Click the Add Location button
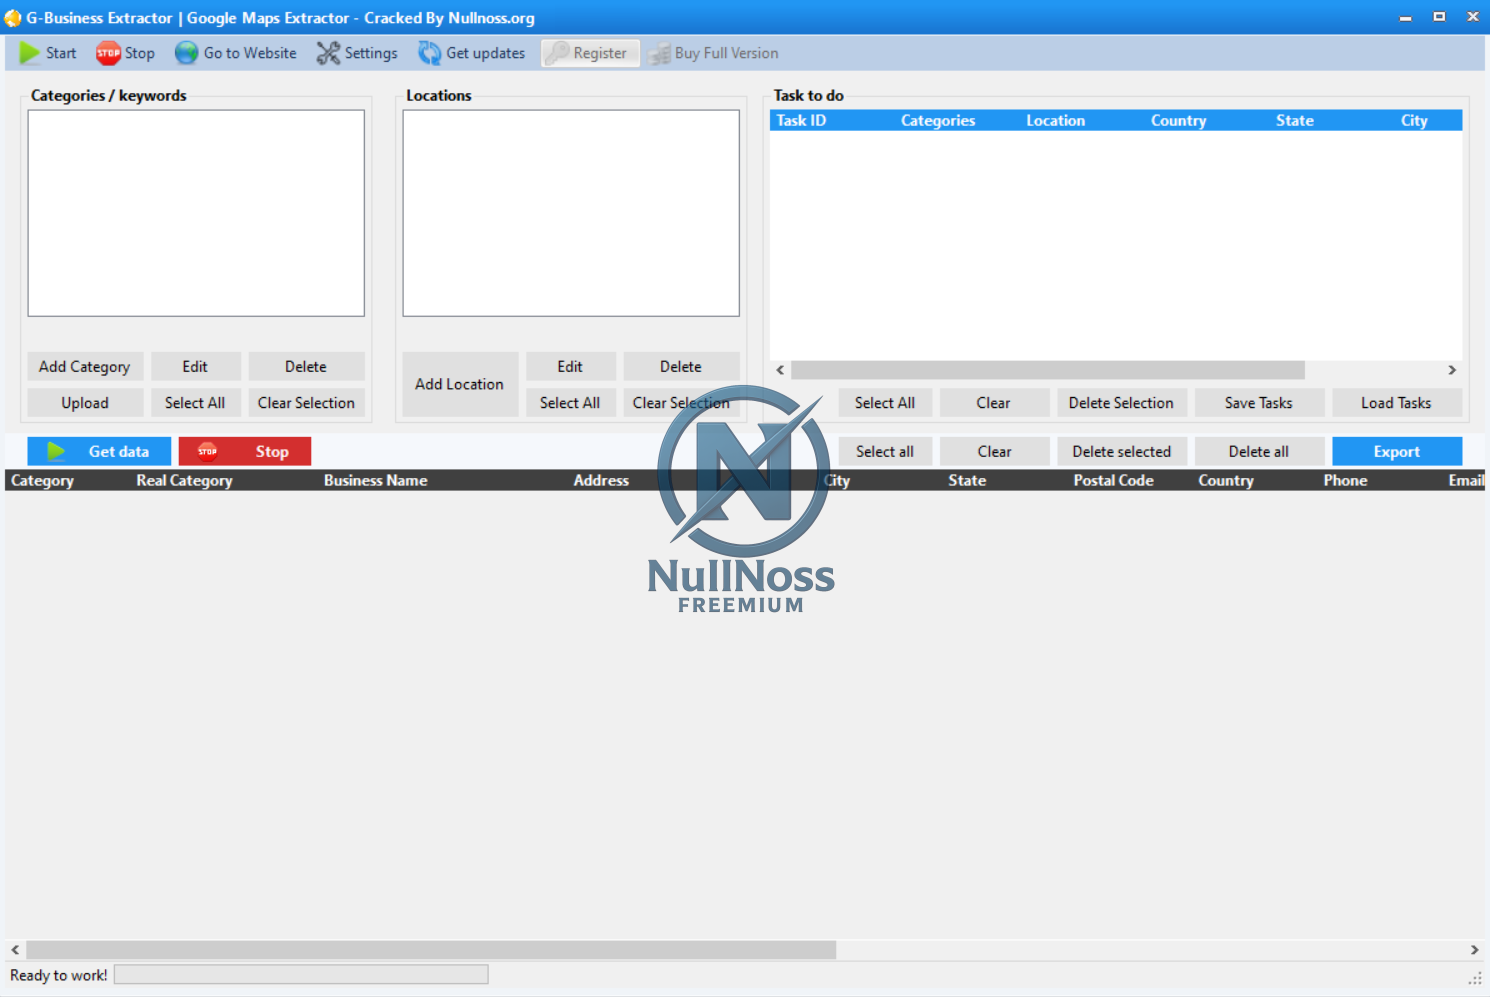This screenshot has width=1490, height=997. coord(459,384)
